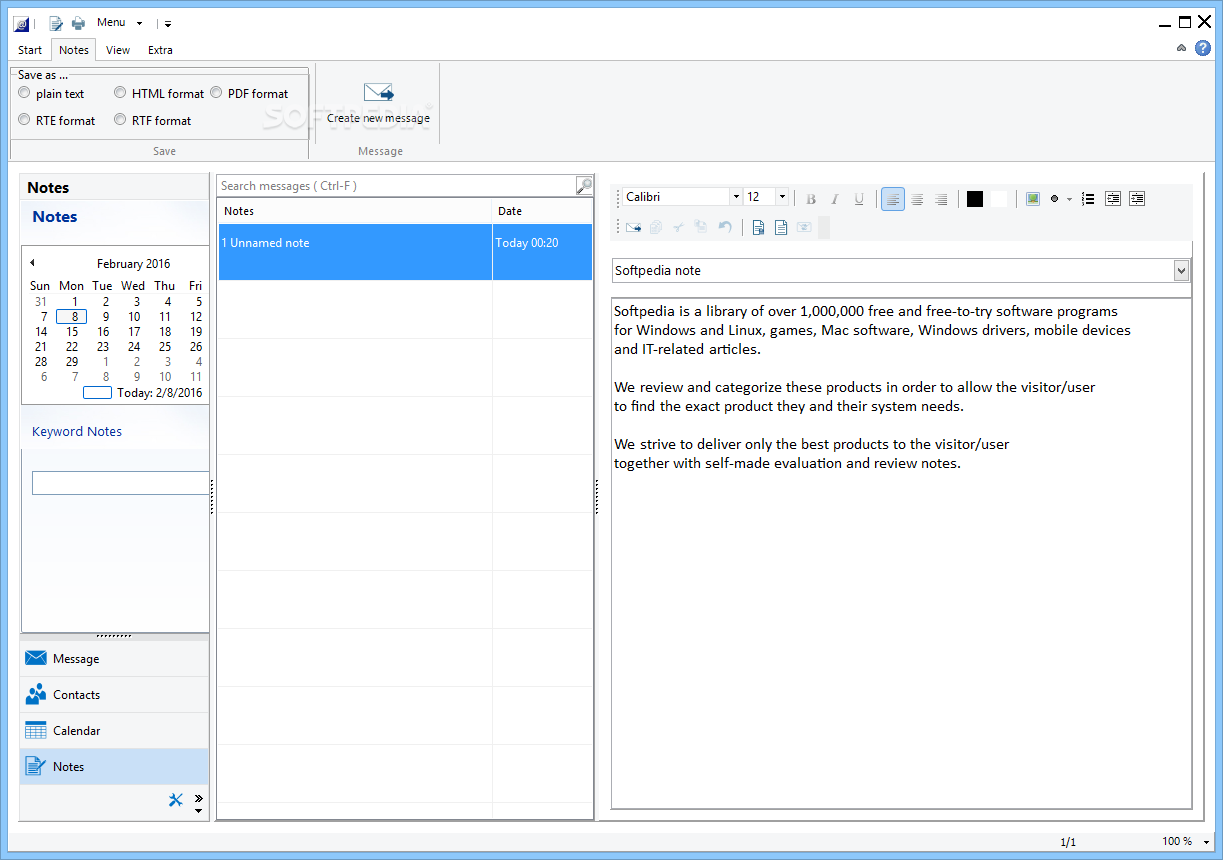Screen dimensions: 1223x860
Task: Insert picture icon in note toolbar
Action: click(1033, 198)
